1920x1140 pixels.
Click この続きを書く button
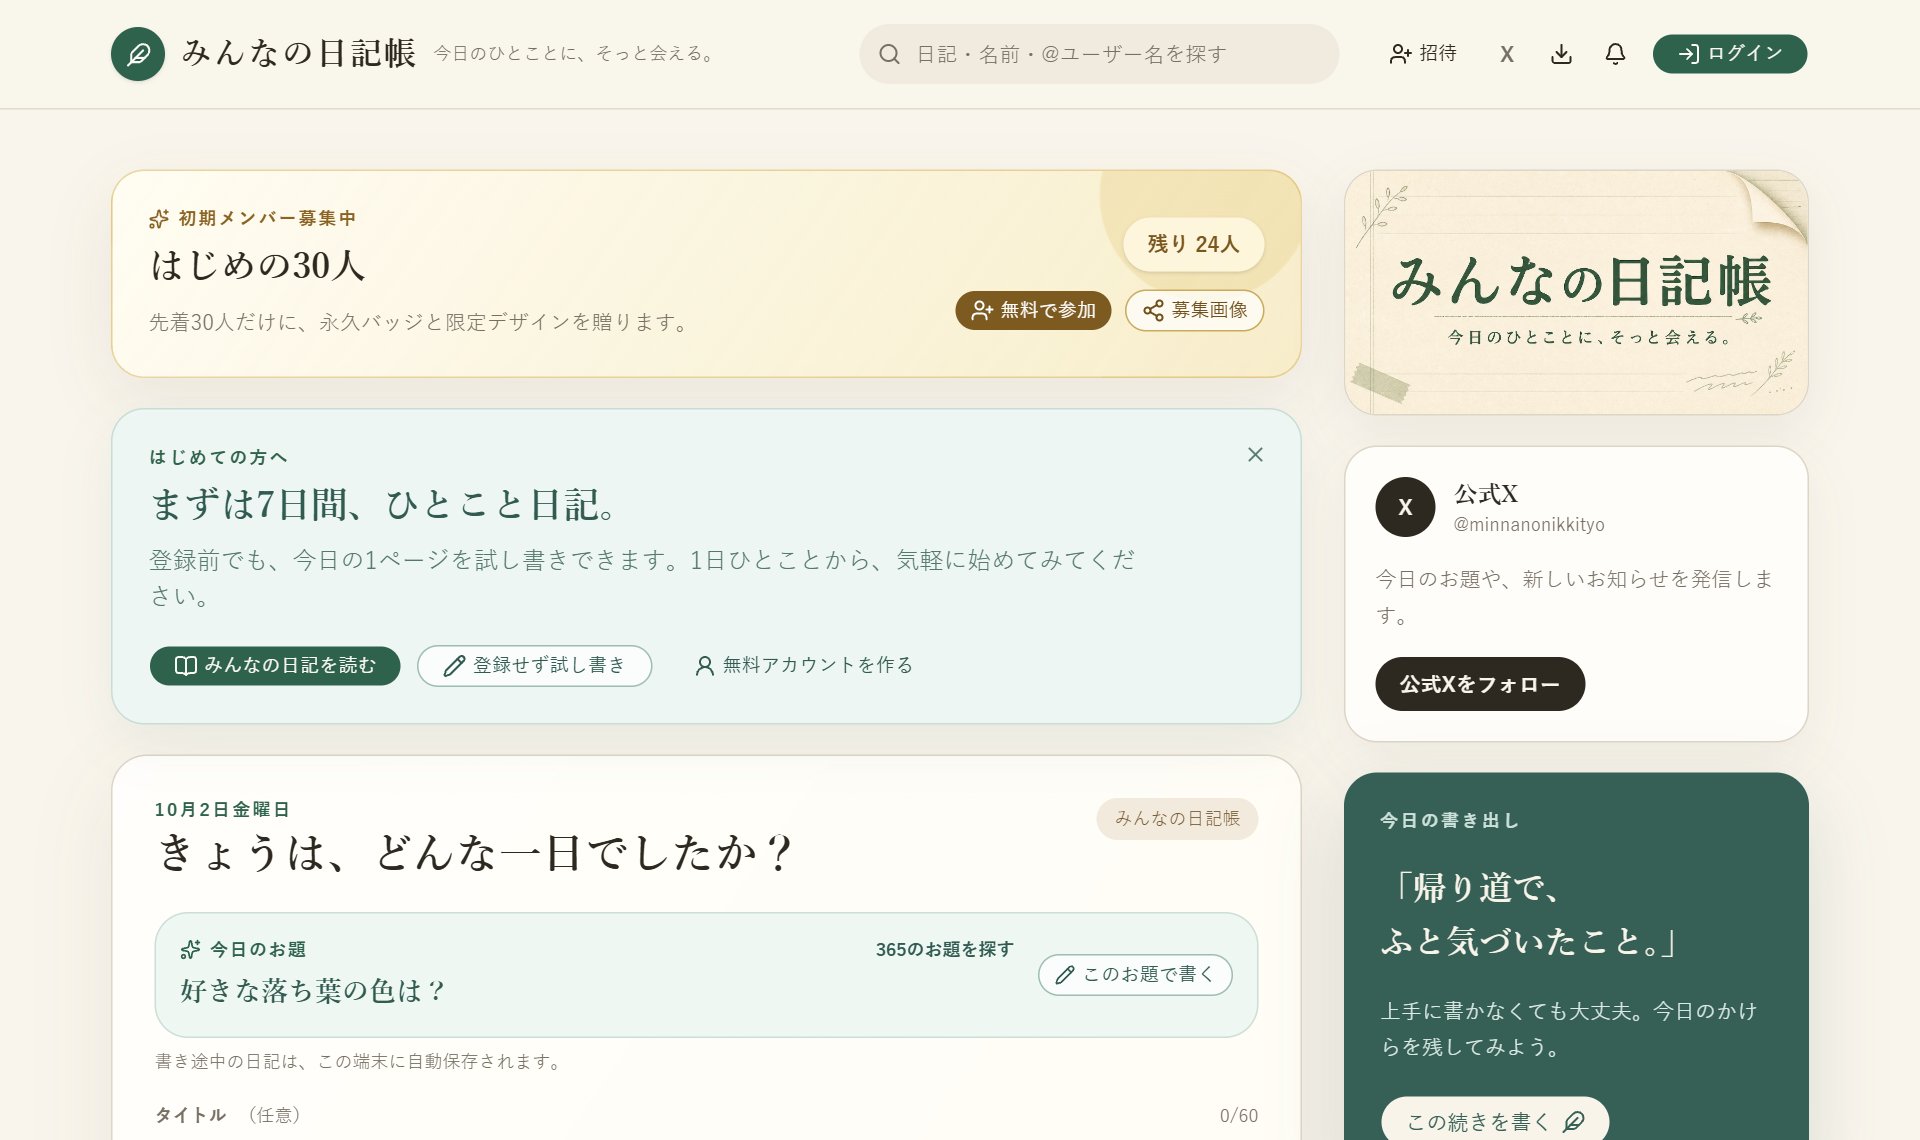tap(1495, 1120)
